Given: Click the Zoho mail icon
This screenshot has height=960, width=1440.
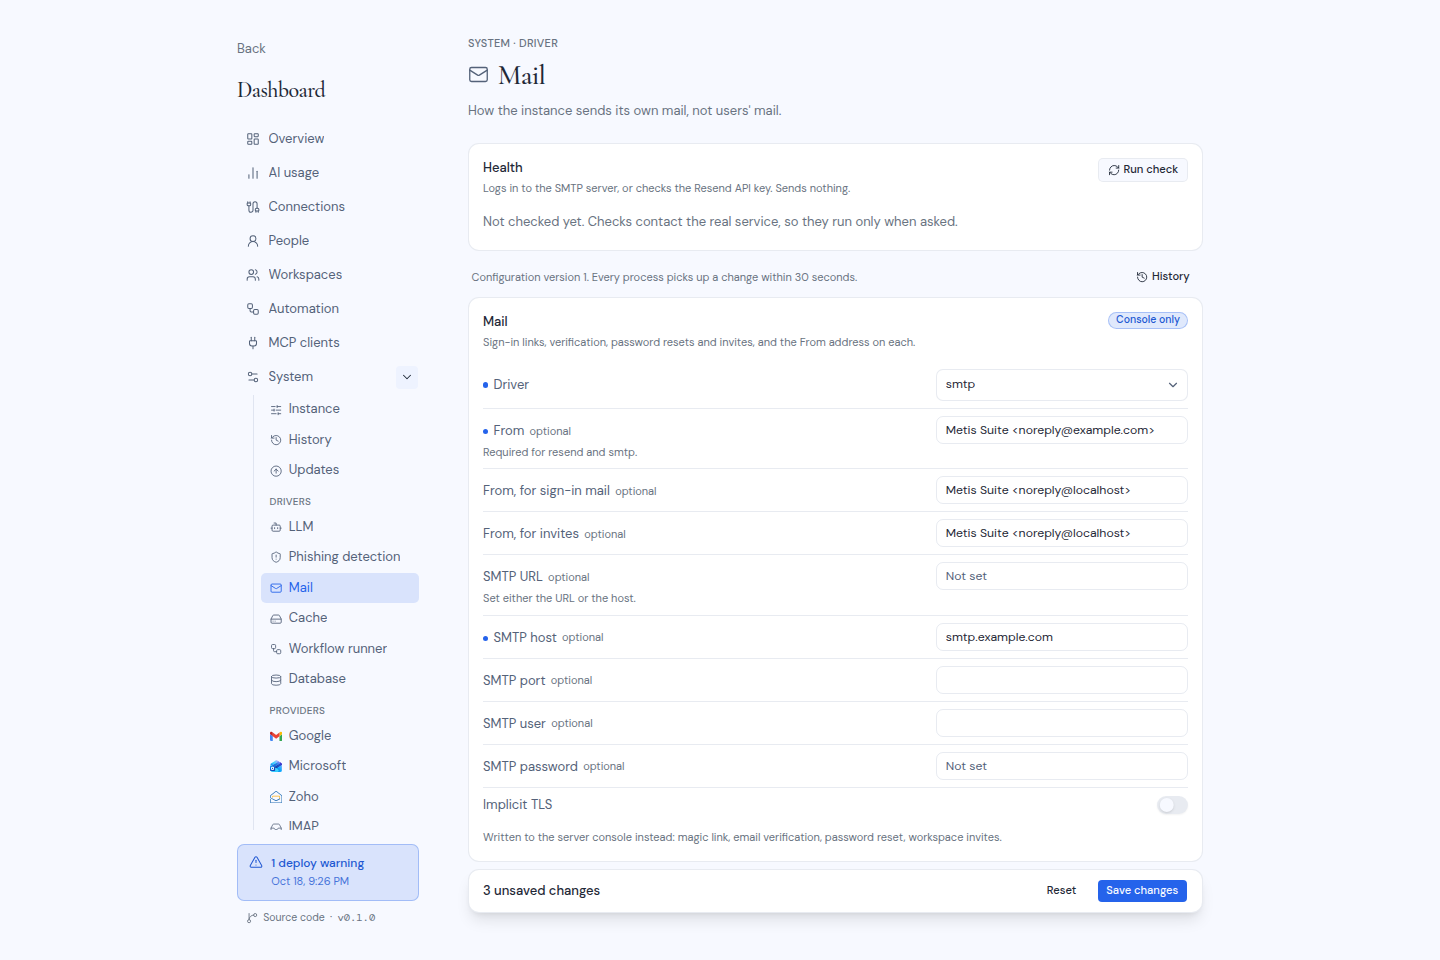Looking at the screenshot, I should pyautogui.click(x=276, y=797).
